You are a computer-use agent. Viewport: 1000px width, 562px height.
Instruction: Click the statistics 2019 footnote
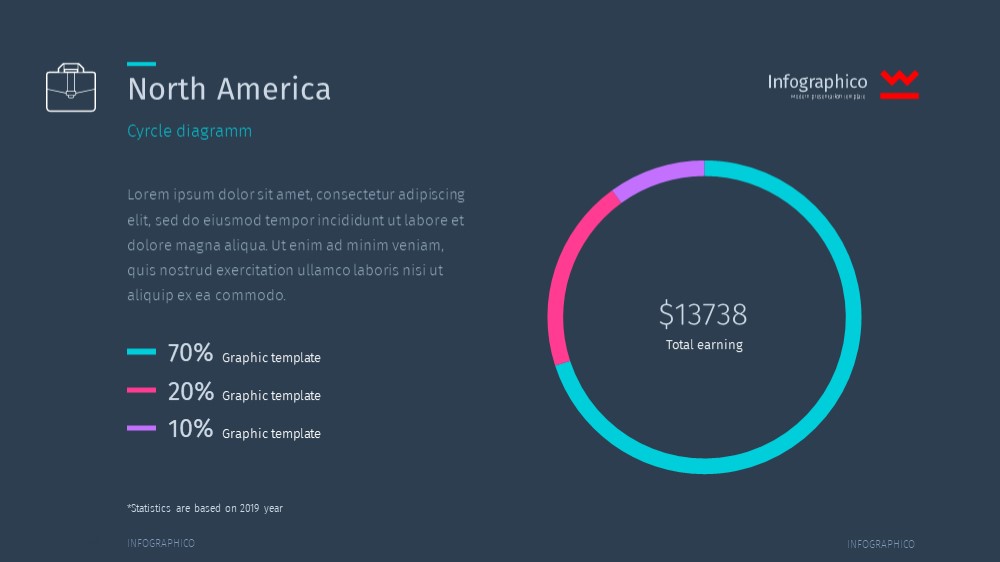point(205,508)
